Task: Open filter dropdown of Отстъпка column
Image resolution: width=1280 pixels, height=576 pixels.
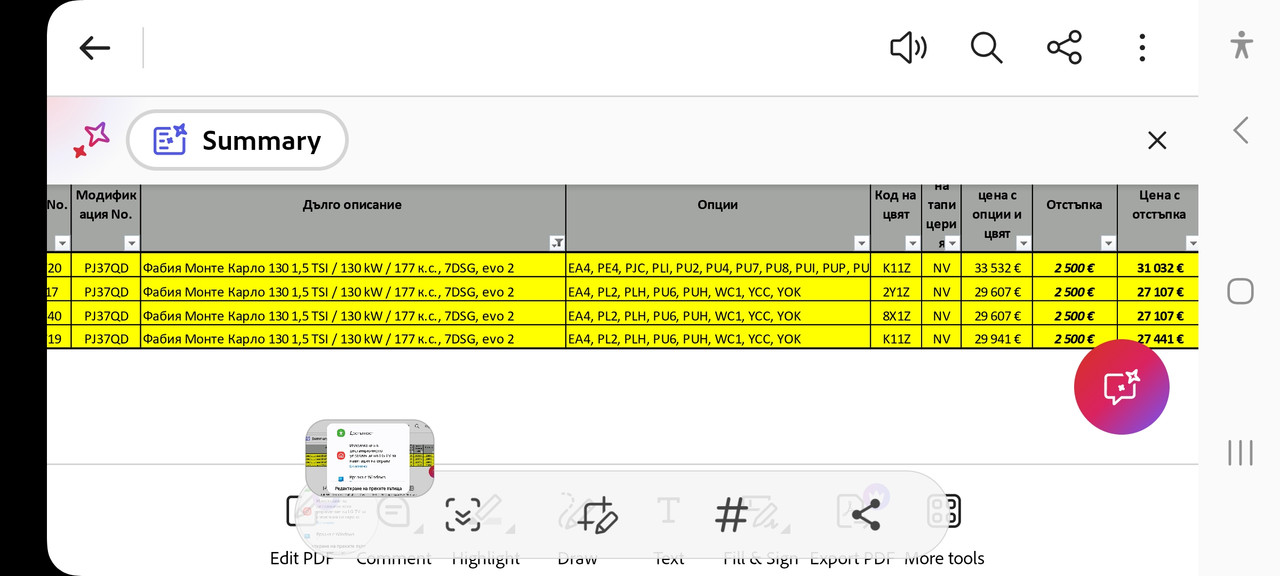Action: (1108, 243)
